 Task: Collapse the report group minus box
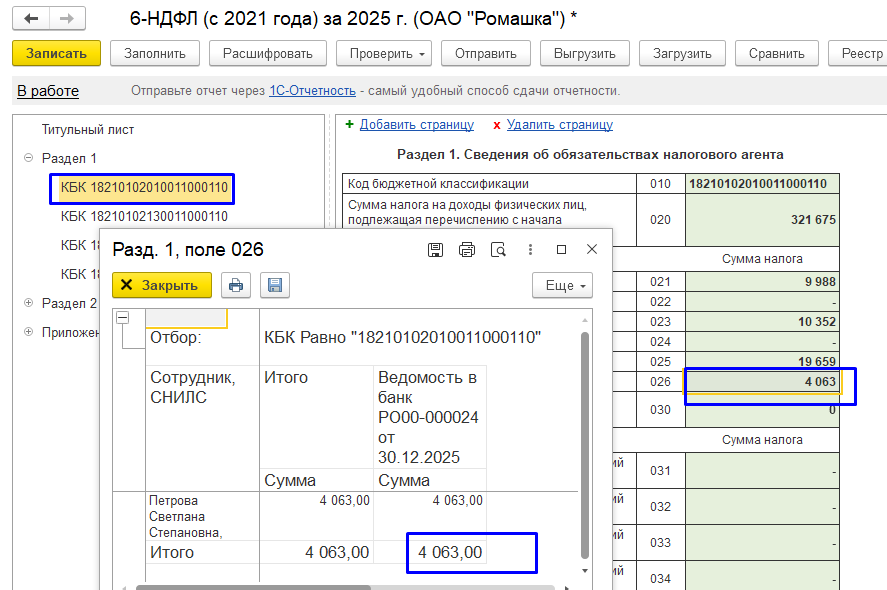[x=123, y=318]
